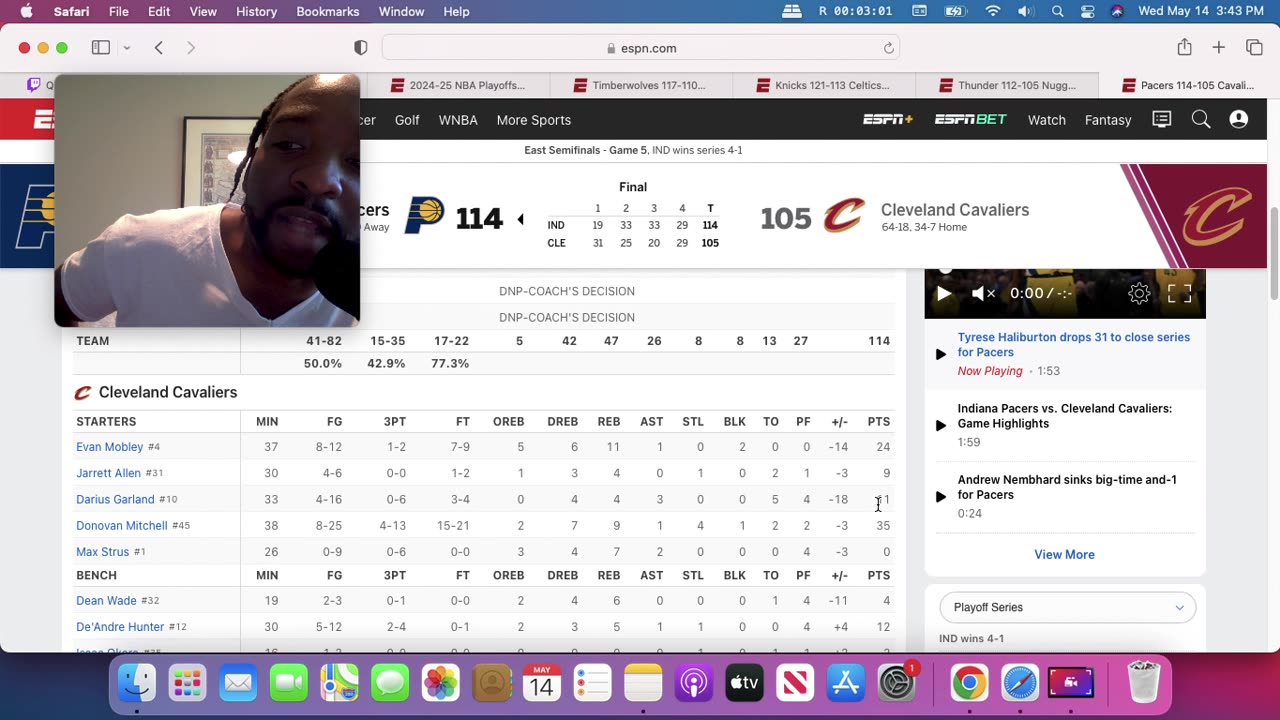Image resolution: width=1280 pixels, height=720 pixels.
Task: Click the espn.com address bar
Action: (640, 48)
